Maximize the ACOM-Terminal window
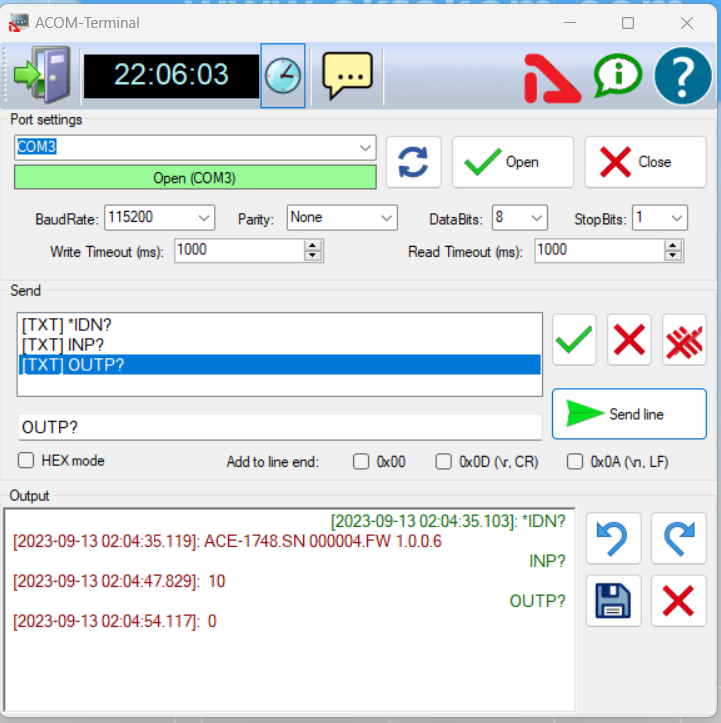The height and width of the screenshot is (723, 721). tap(628, 23)
